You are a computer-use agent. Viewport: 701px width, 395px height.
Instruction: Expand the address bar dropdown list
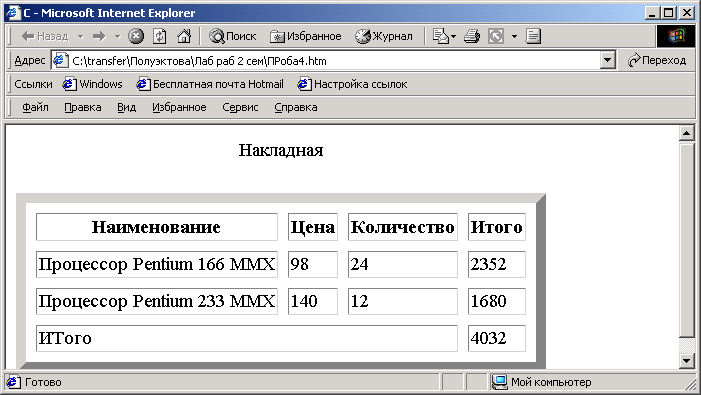click(x=608, y=60)
